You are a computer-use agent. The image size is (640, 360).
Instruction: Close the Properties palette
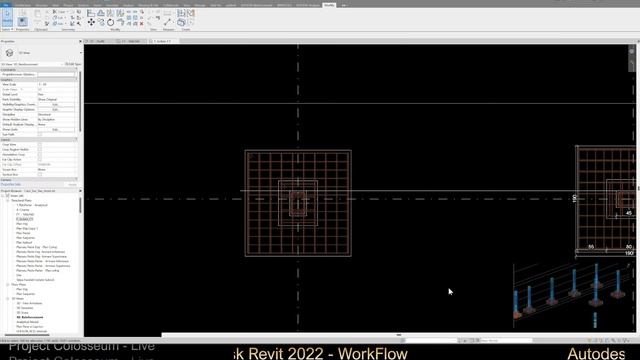click(x=80, y=41)
